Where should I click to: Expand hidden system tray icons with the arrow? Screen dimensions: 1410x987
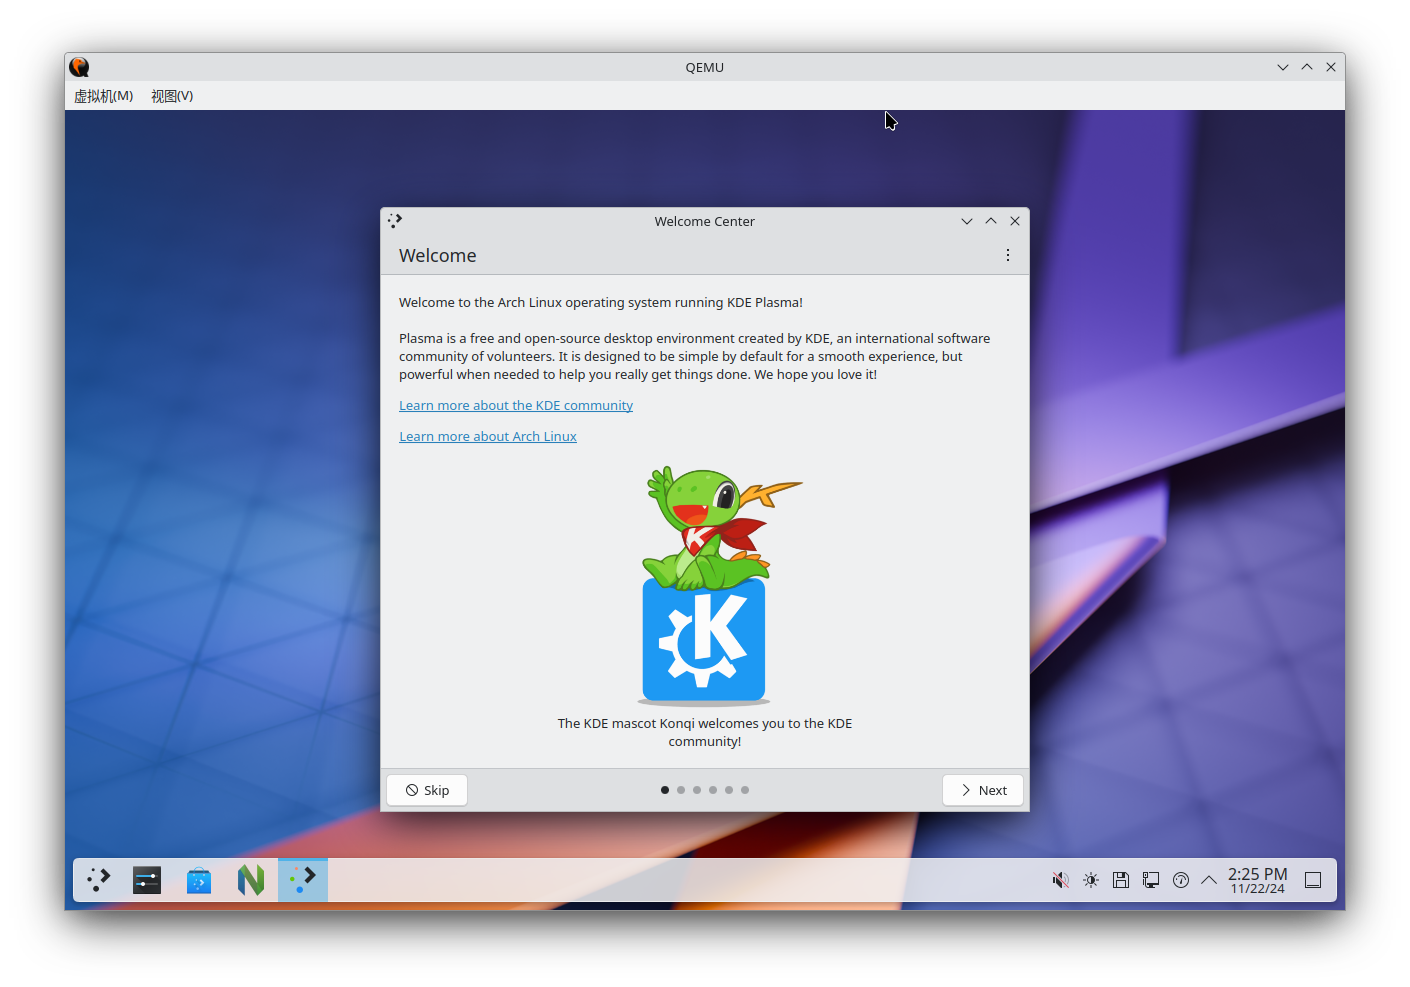click(x=1209, y=880)
